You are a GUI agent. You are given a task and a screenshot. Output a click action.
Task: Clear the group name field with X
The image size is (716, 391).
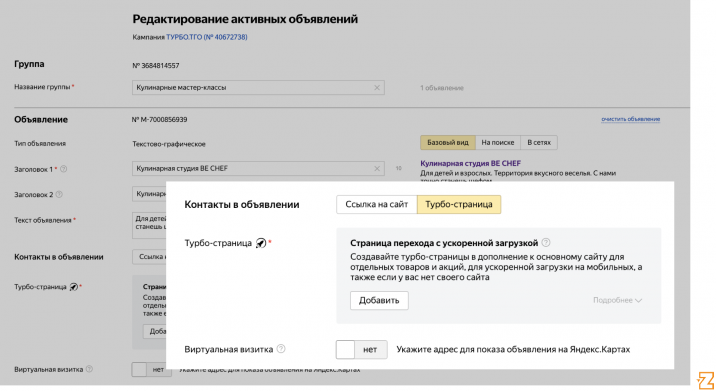click(377, 88)
